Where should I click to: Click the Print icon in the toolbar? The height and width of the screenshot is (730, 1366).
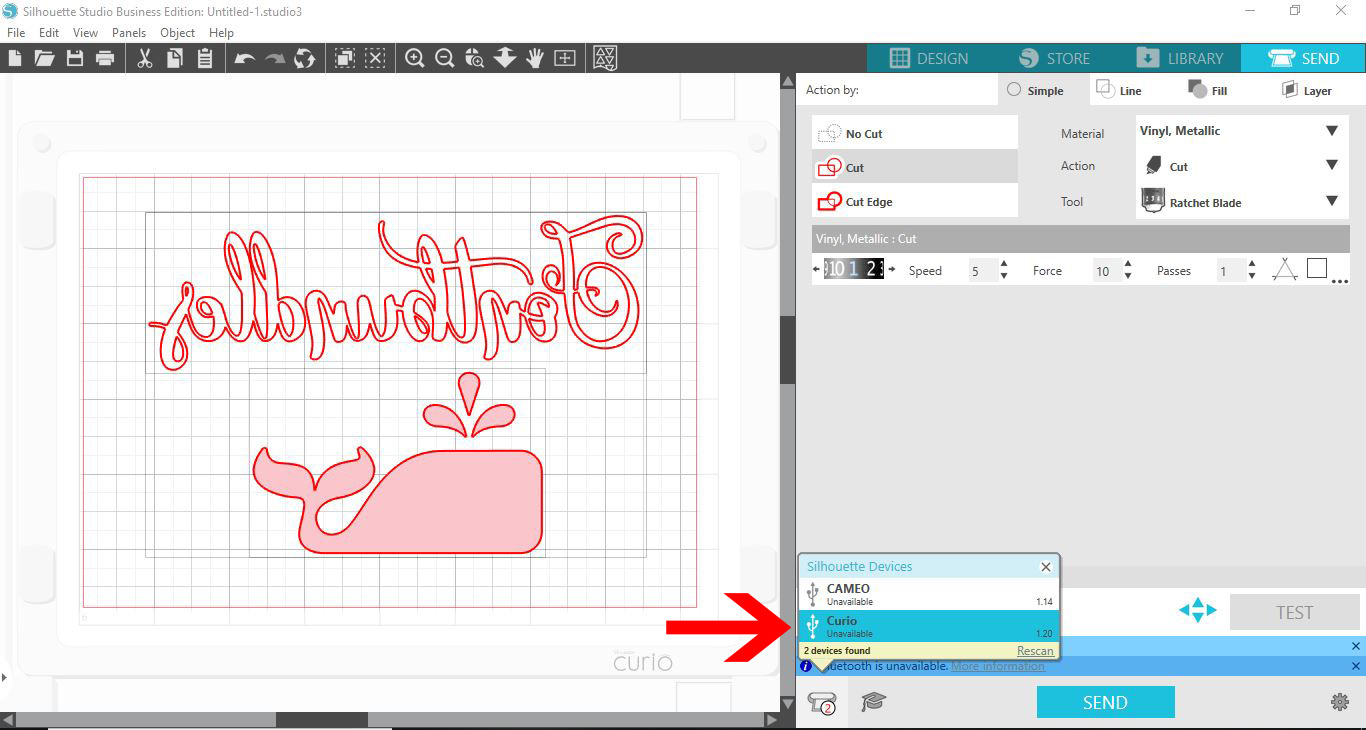click(105, 58)
